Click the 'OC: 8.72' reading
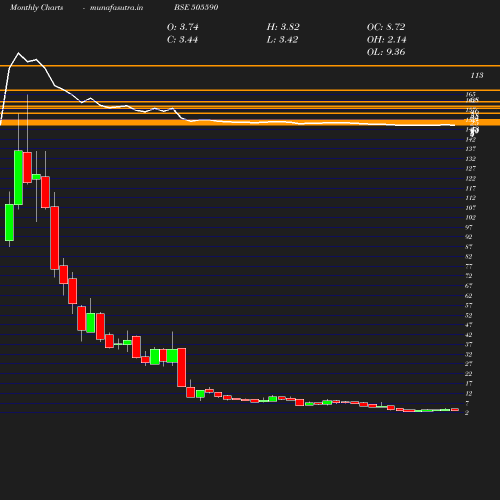 386,27
